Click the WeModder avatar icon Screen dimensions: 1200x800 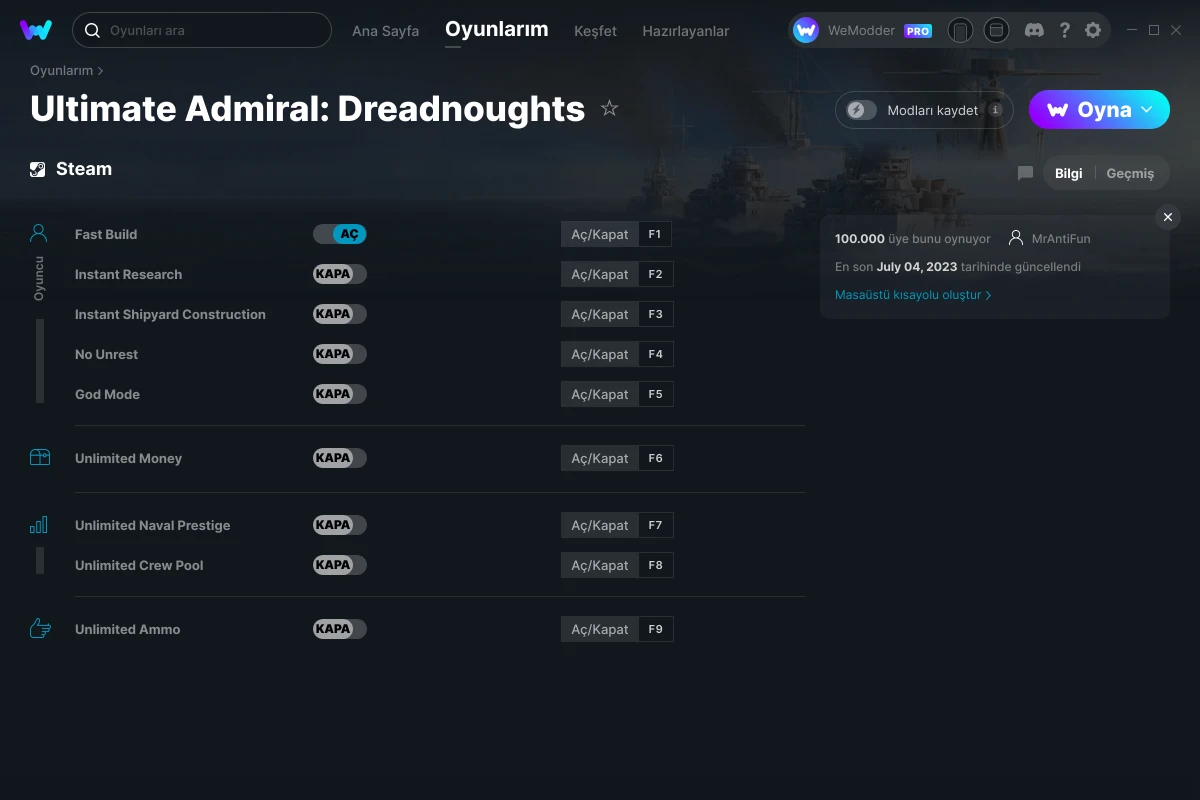[x=806, y=30]
